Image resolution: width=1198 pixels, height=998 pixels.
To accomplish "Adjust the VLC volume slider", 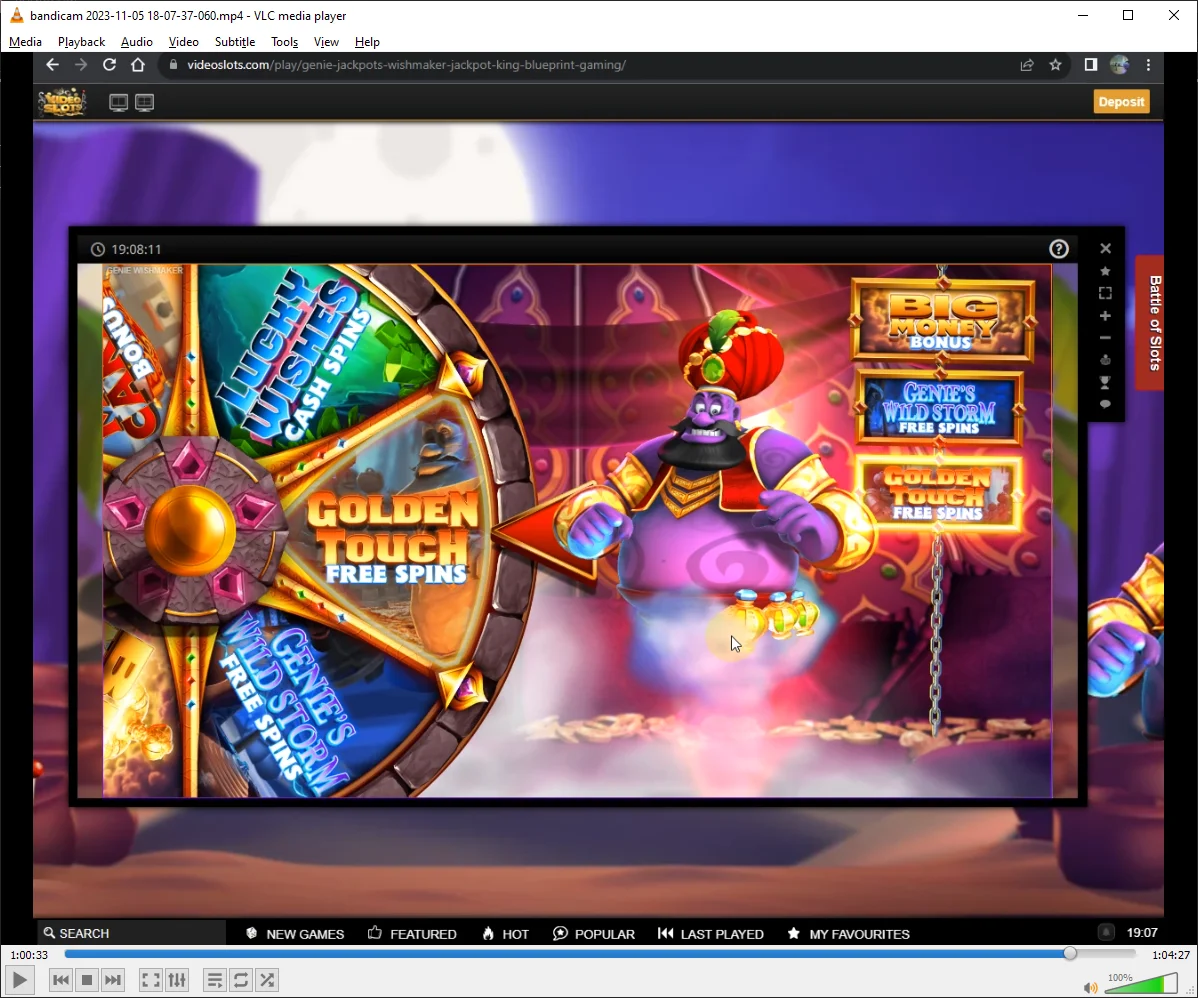I will tap(1142, 983).
